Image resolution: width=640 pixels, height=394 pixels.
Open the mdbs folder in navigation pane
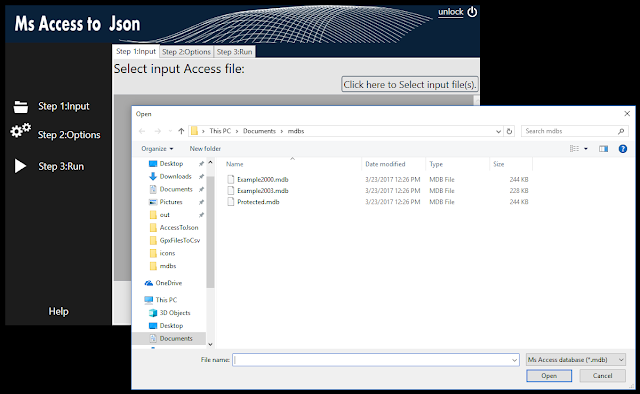168,266
